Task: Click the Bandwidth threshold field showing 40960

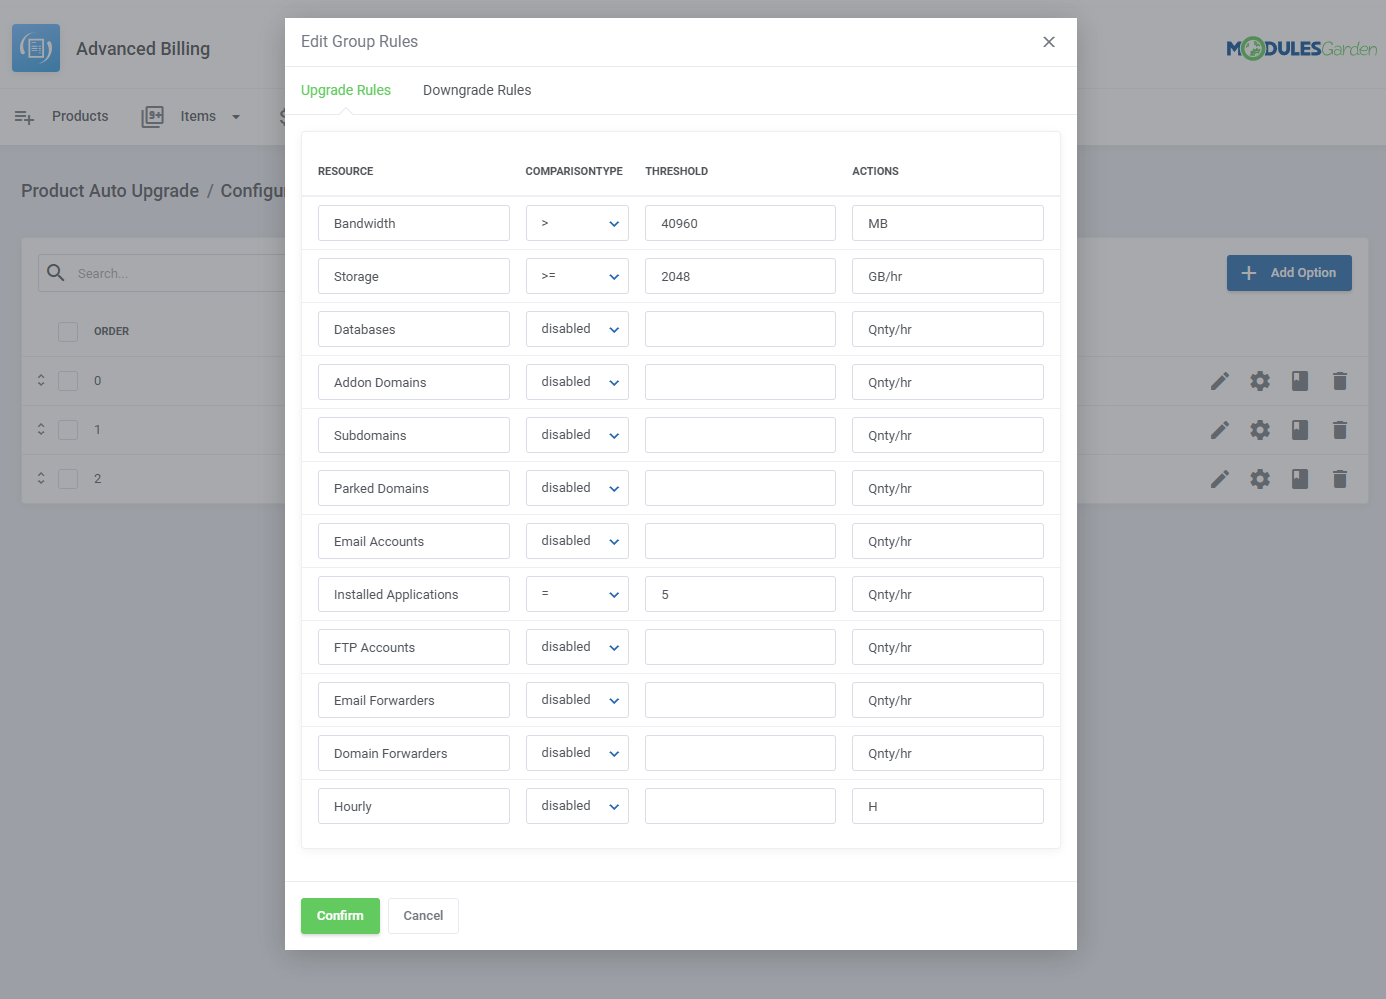Action: click(740, 222)
